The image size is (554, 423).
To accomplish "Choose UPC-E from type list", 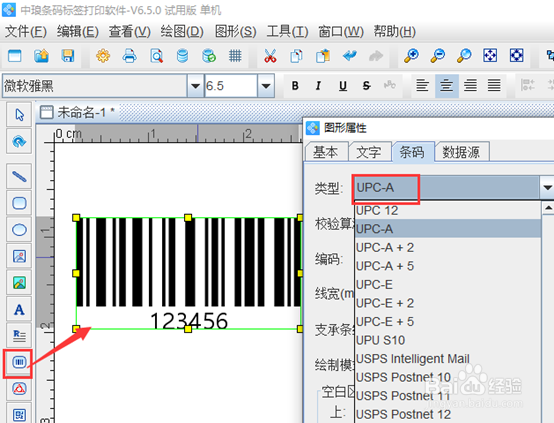I will click(448, 284).
